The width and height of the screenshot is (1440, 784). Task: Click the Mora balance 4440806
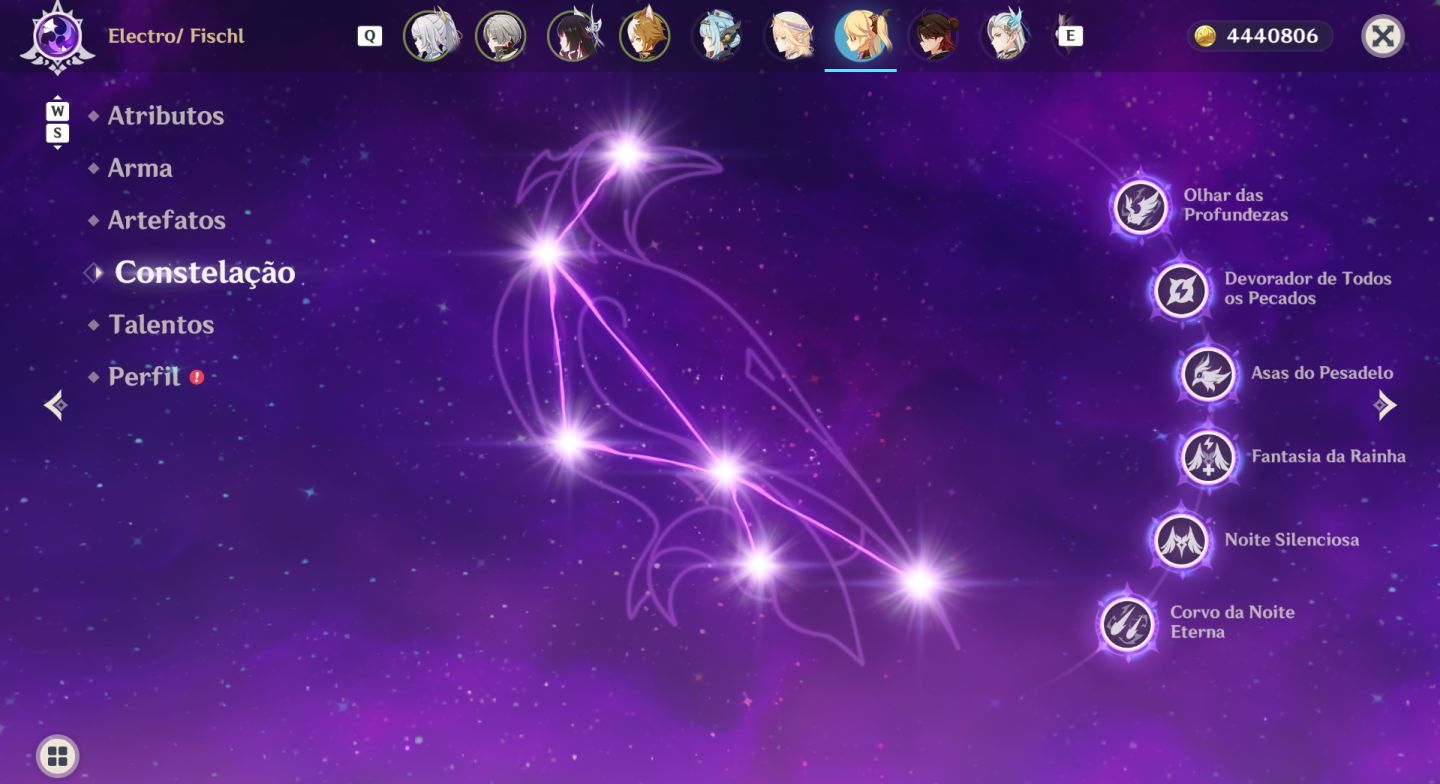click(1272, 37)
